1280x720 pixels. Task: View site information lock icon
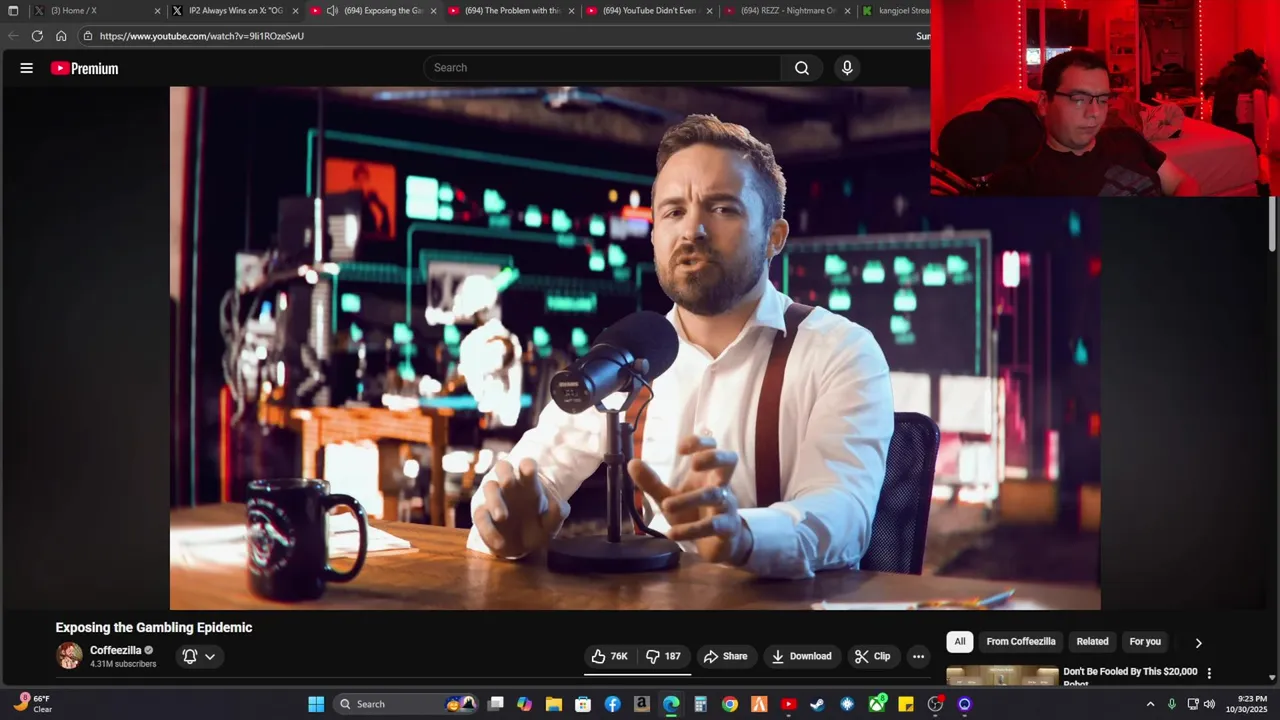[88, 36]
